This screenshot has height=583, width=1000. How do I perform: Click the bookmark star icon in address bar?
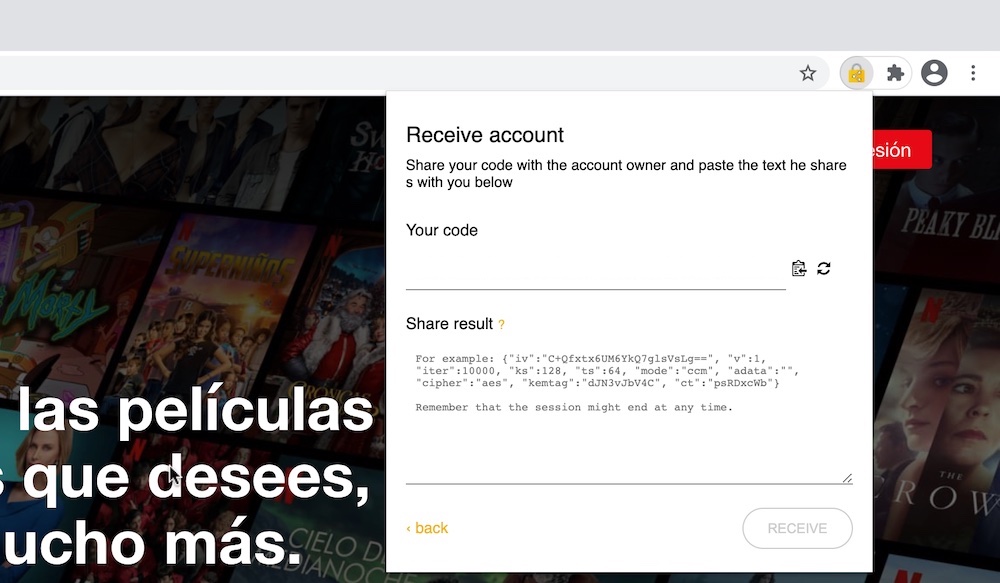tap(808, 73)
